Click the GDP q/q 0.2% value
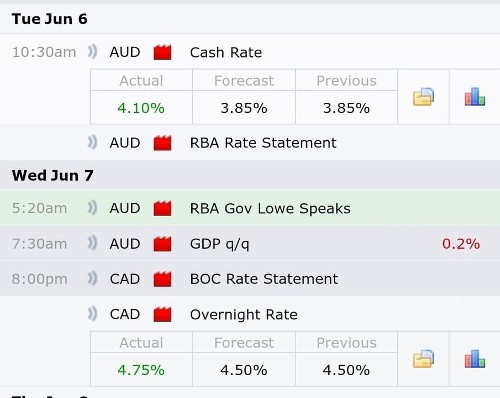 pos(461,244)
